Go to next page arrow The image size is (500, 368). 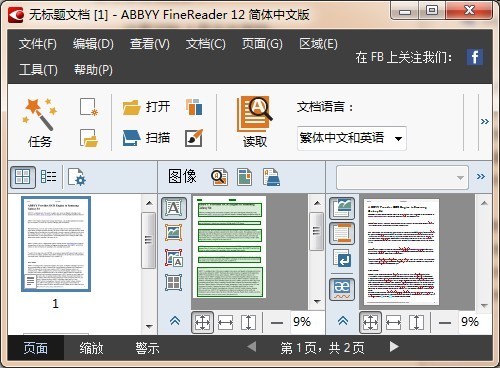click(394, 347)
